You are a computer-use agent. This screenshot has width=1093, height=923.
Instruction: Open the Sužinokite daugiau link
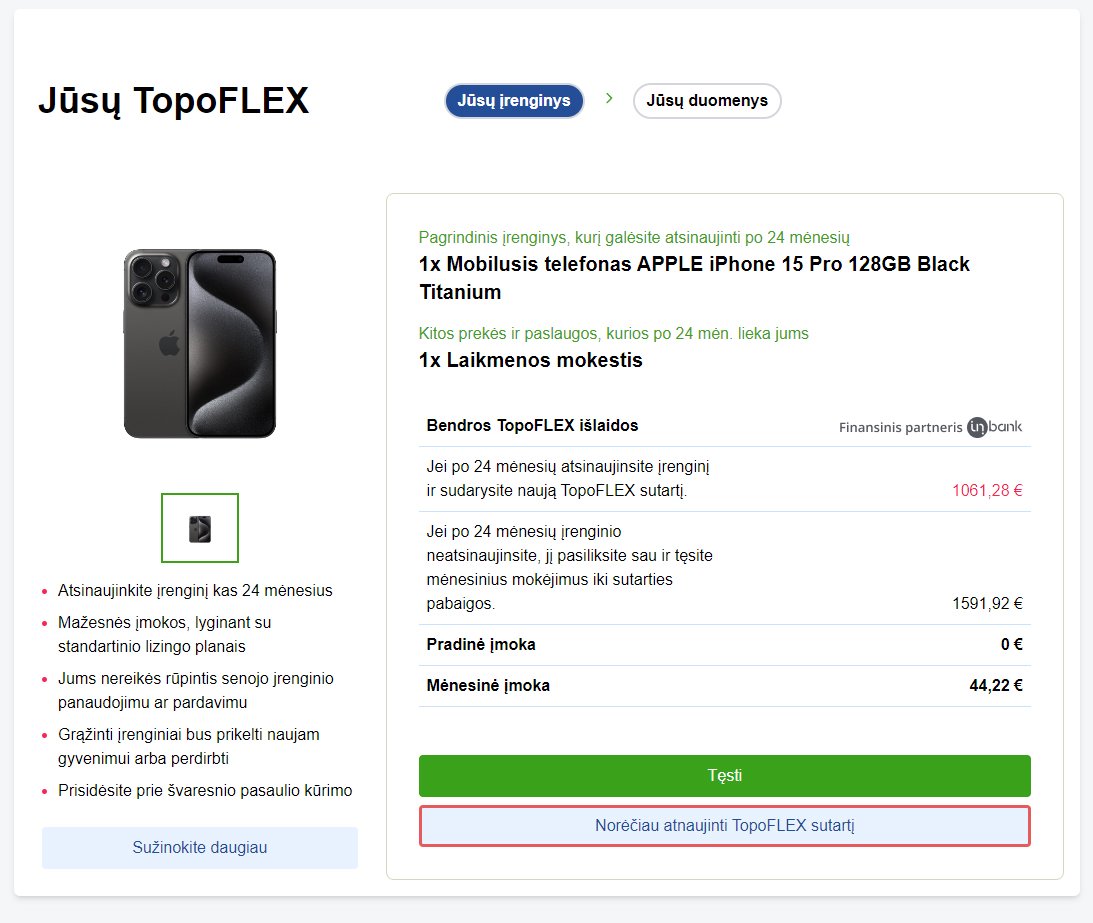(x=200, y=848)
